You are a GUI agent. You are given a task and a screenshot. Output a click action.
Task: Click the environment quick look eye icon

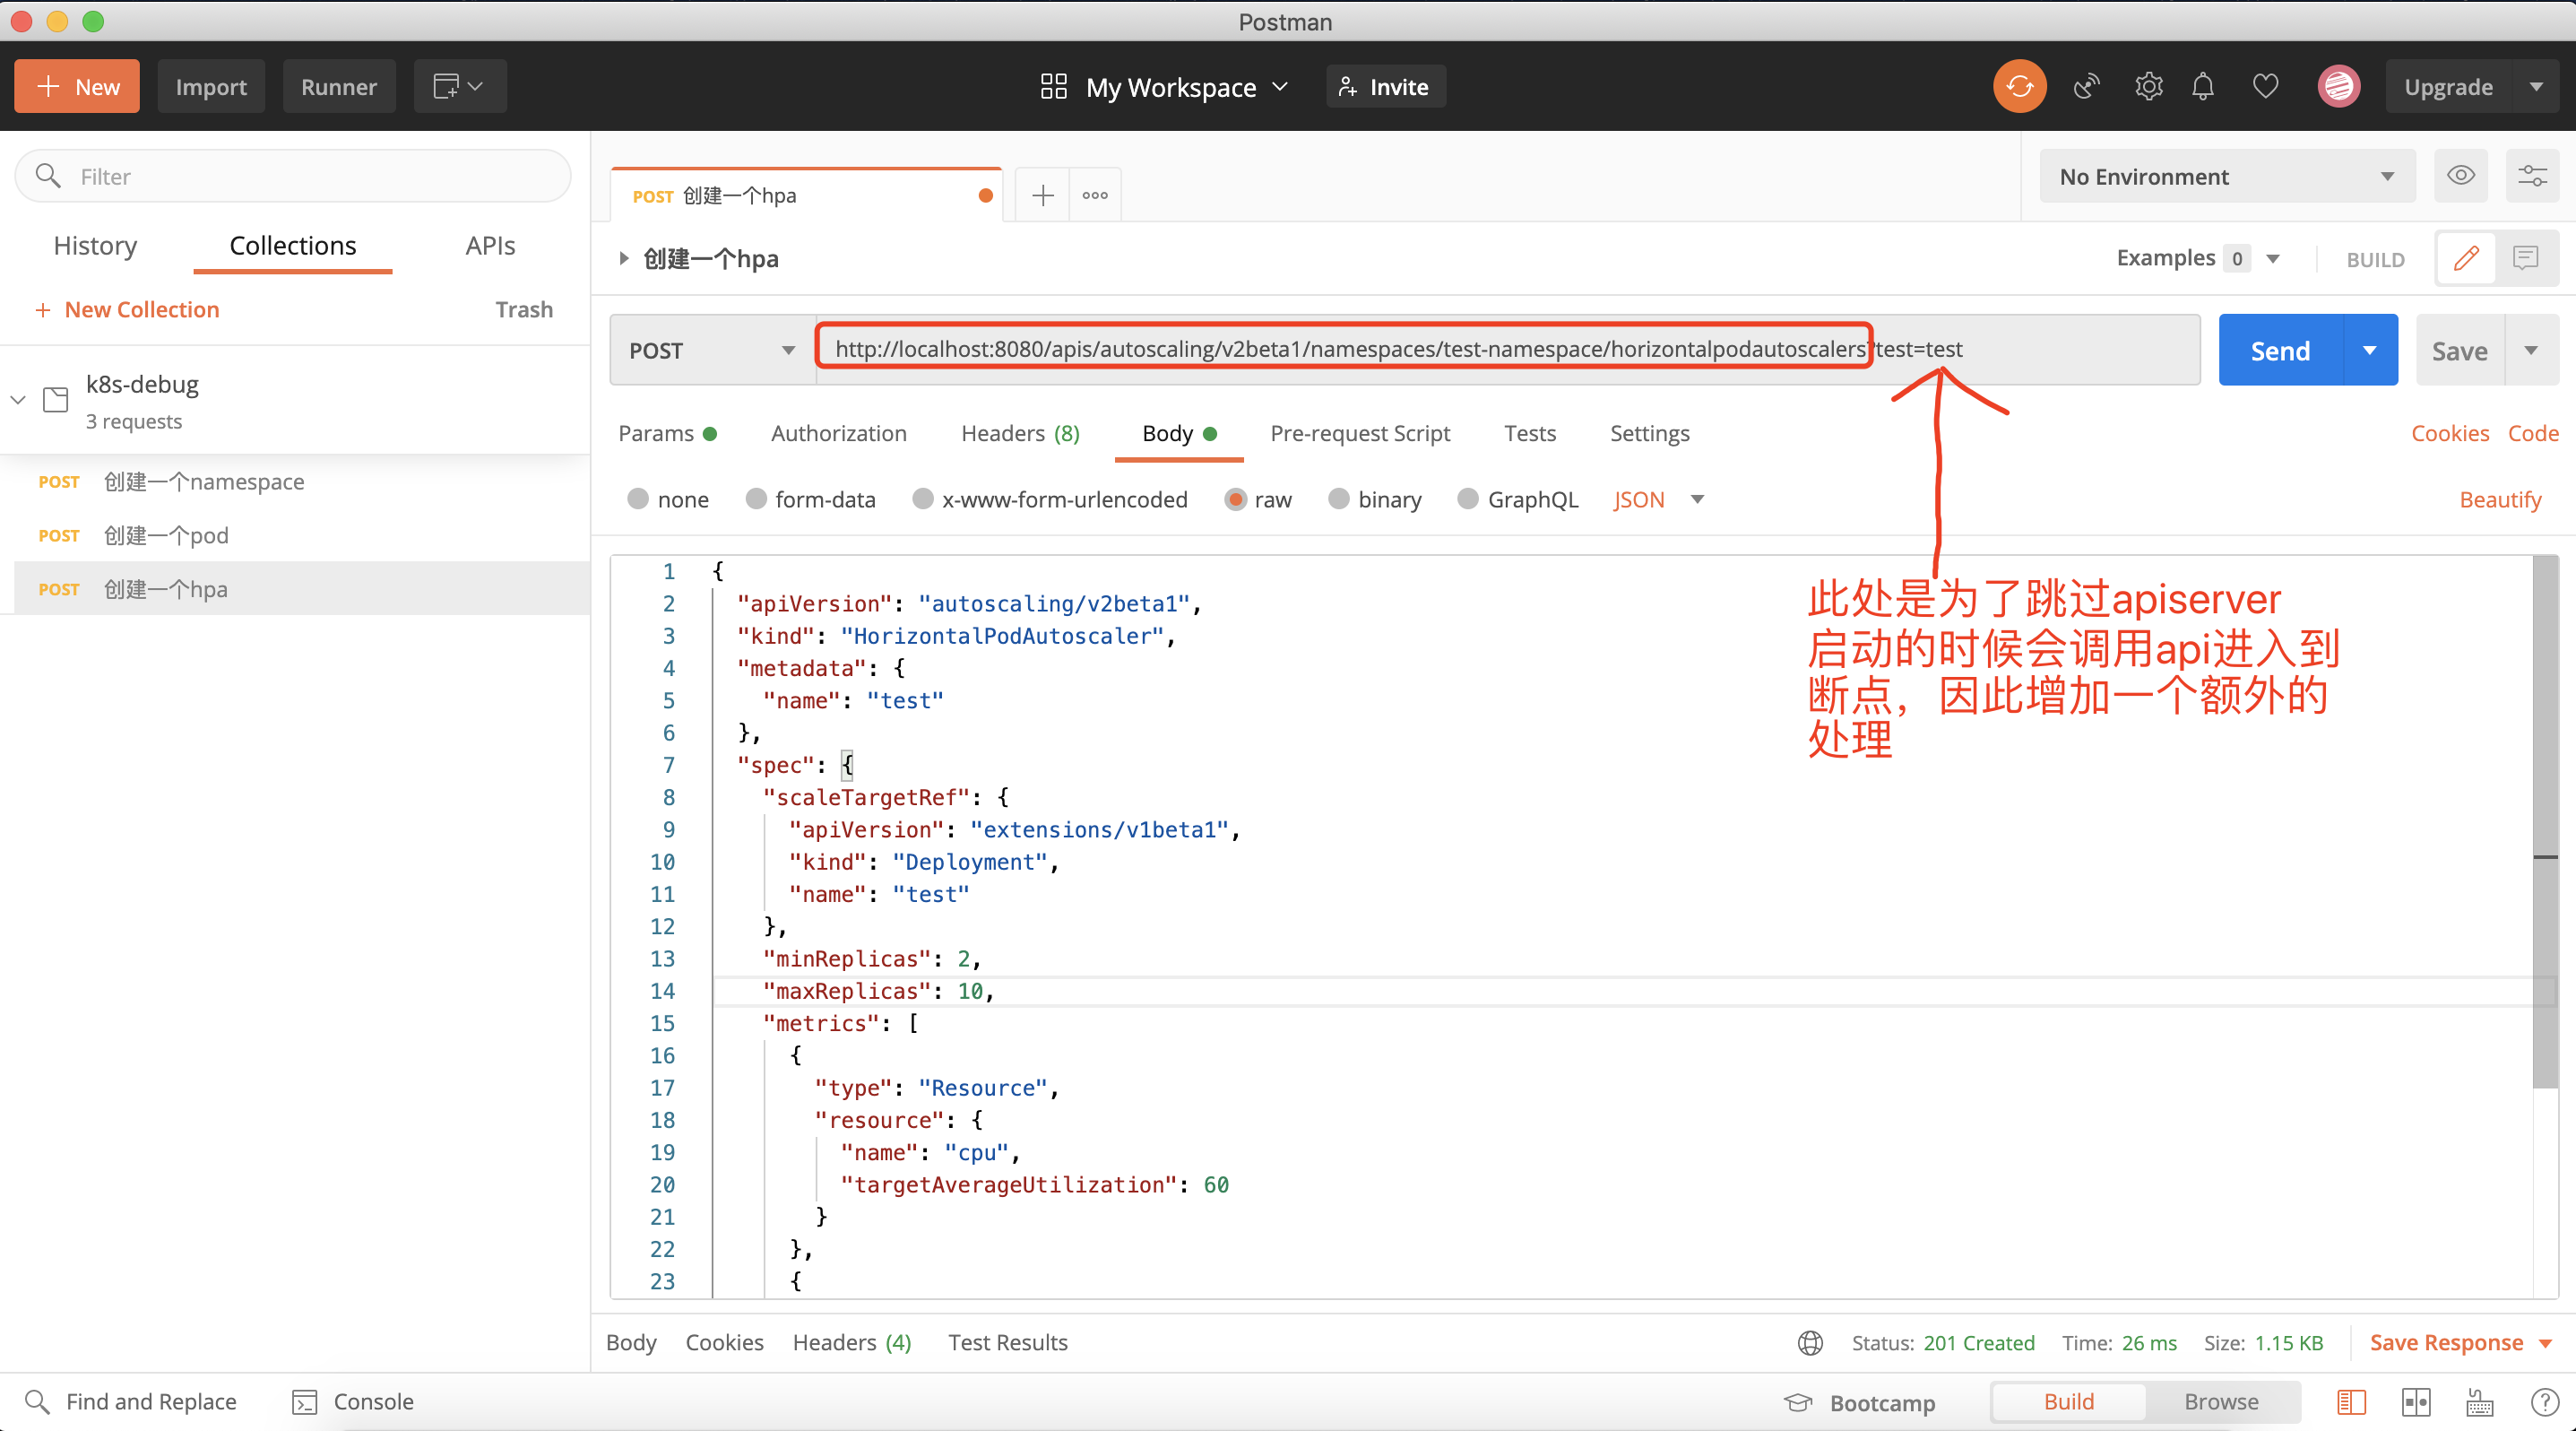point(2460,176)
